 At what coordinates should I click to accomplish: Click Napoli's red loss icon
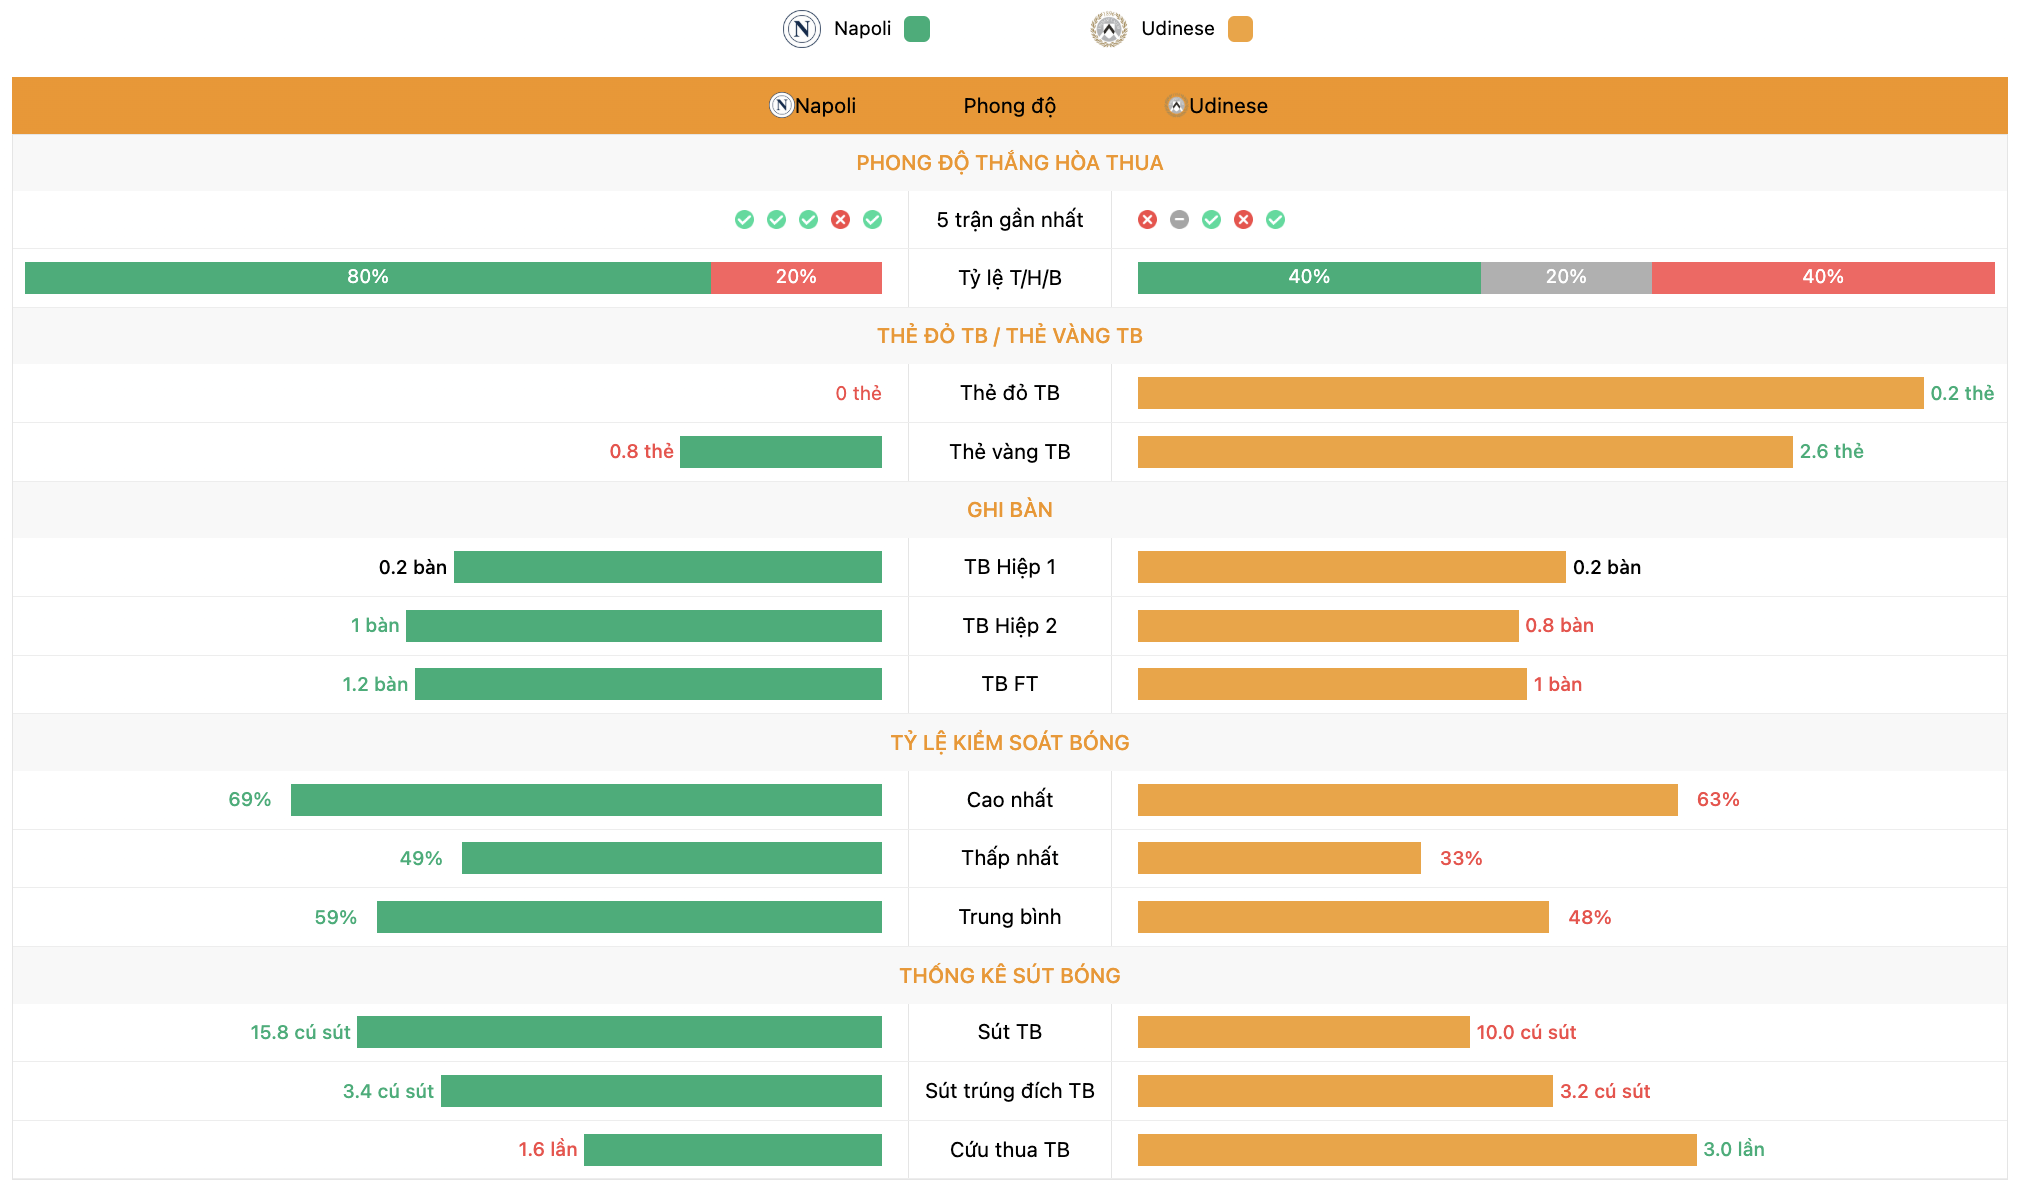point(840,220)
